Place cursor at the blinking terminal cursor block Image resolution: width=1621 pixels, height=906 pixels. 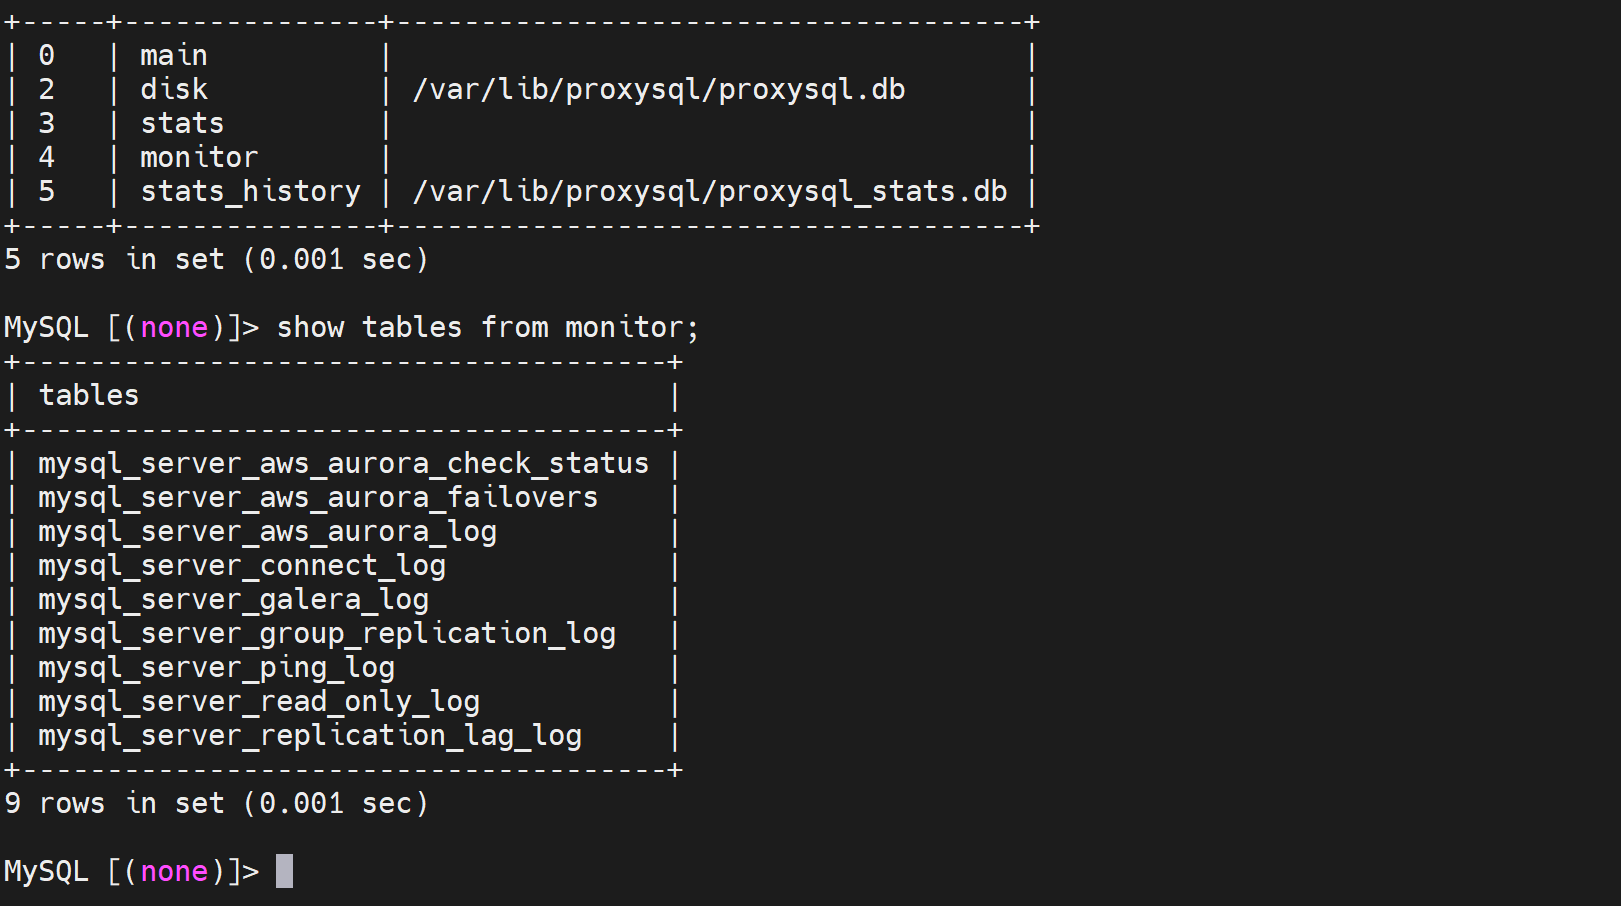pos(285,871)
